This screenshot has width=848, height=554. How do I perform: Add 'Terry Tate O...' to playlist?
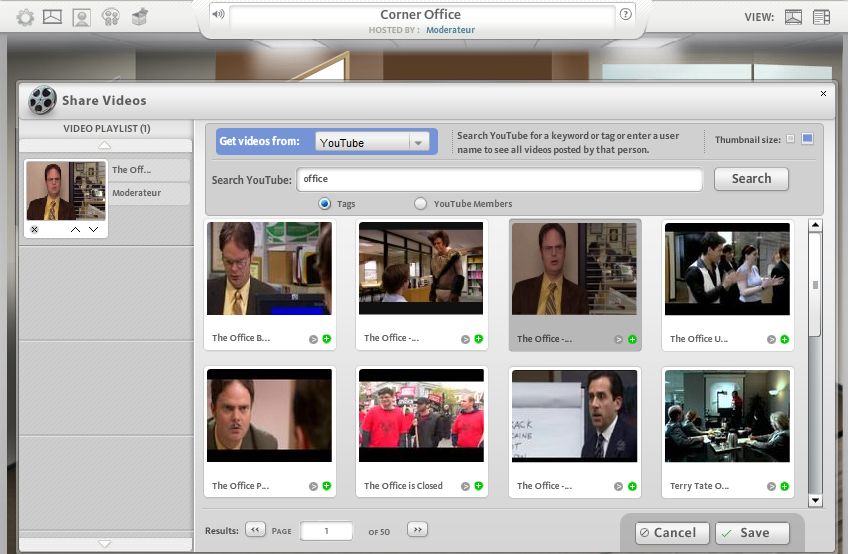coord(785,486)
